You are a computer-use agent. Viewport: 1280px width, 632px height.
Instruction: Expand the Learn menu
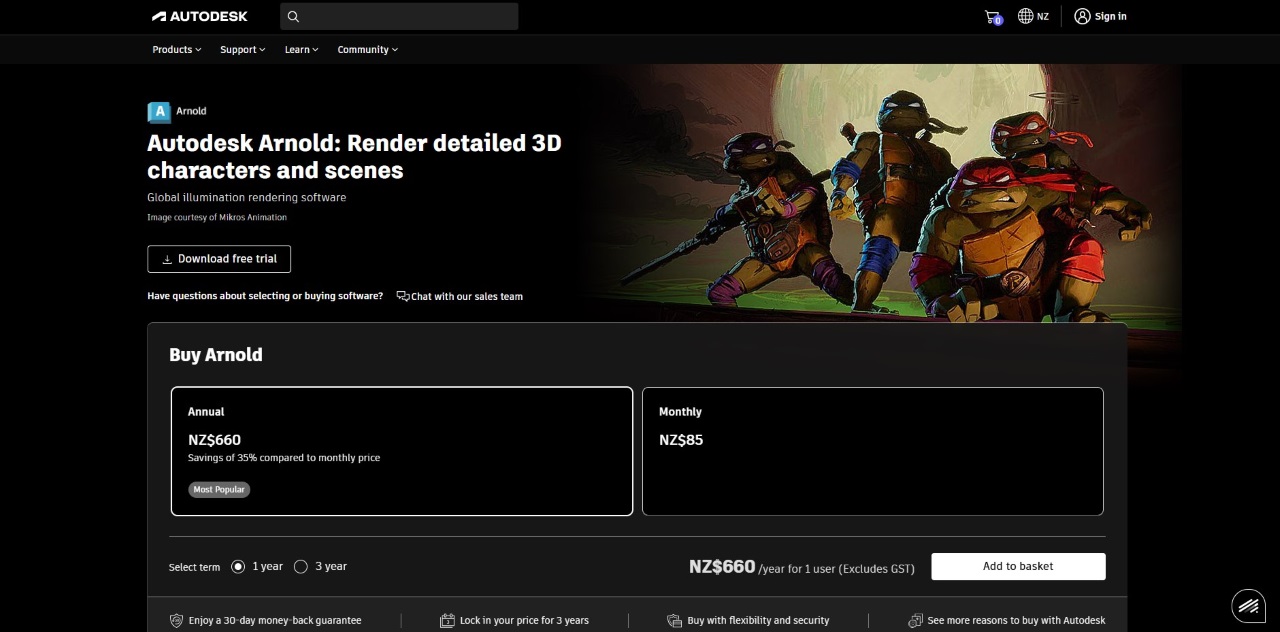(x=302, y=49)
